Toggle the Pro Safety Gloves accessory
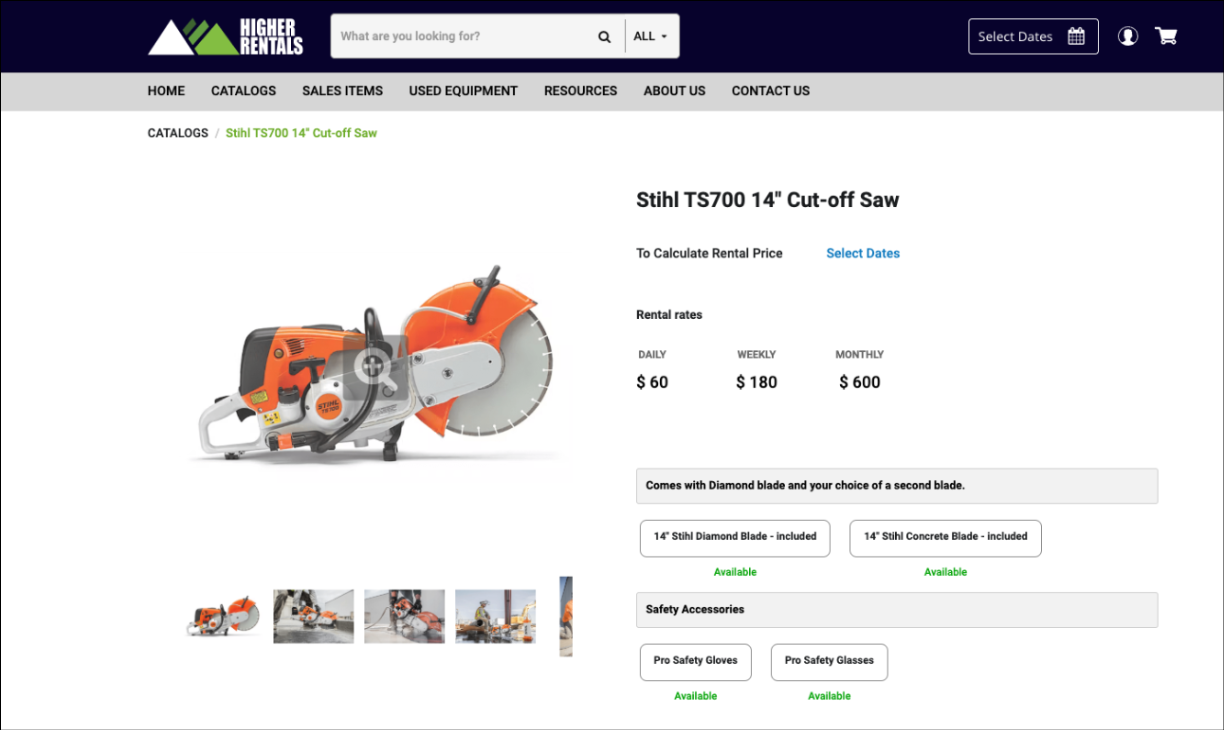 pyautogui.click(x=695, y=661)
